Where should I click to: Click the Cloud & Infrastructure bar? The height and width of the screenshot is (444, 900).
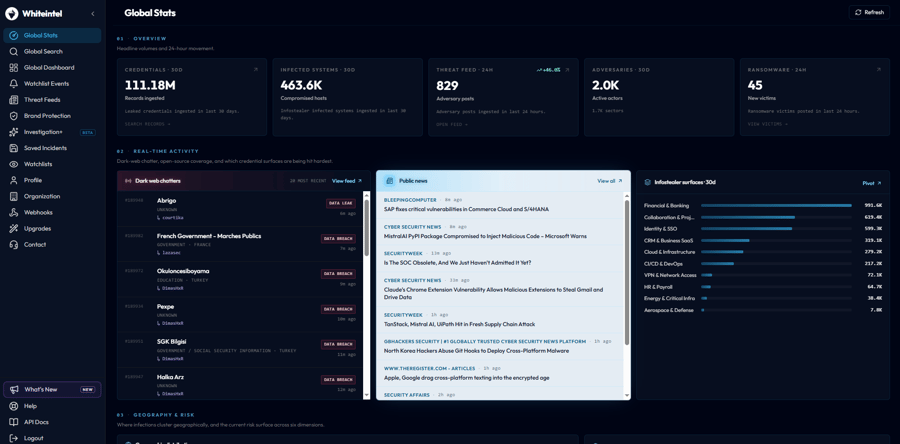point(722,252)
